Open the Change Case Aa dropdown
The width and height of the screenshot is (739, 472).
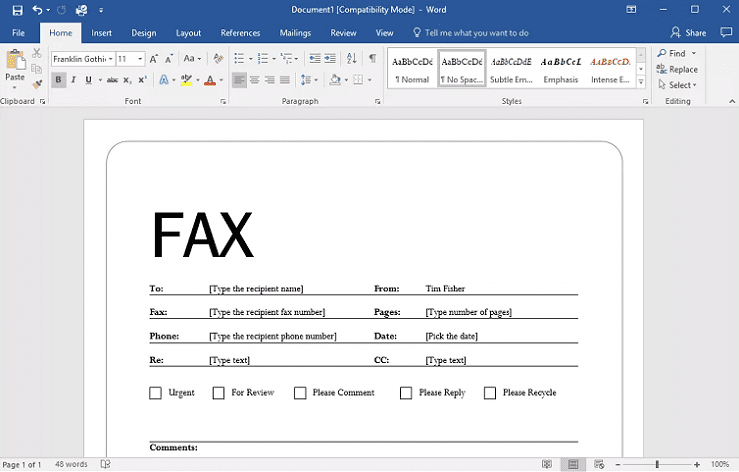tap(192, 58)
